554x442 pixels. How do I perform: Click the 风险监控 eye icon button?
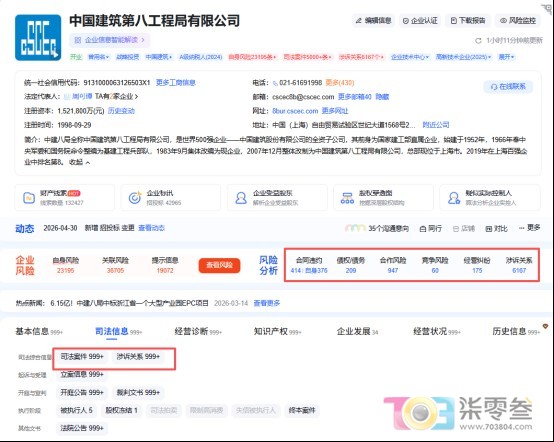click(518, 21)
